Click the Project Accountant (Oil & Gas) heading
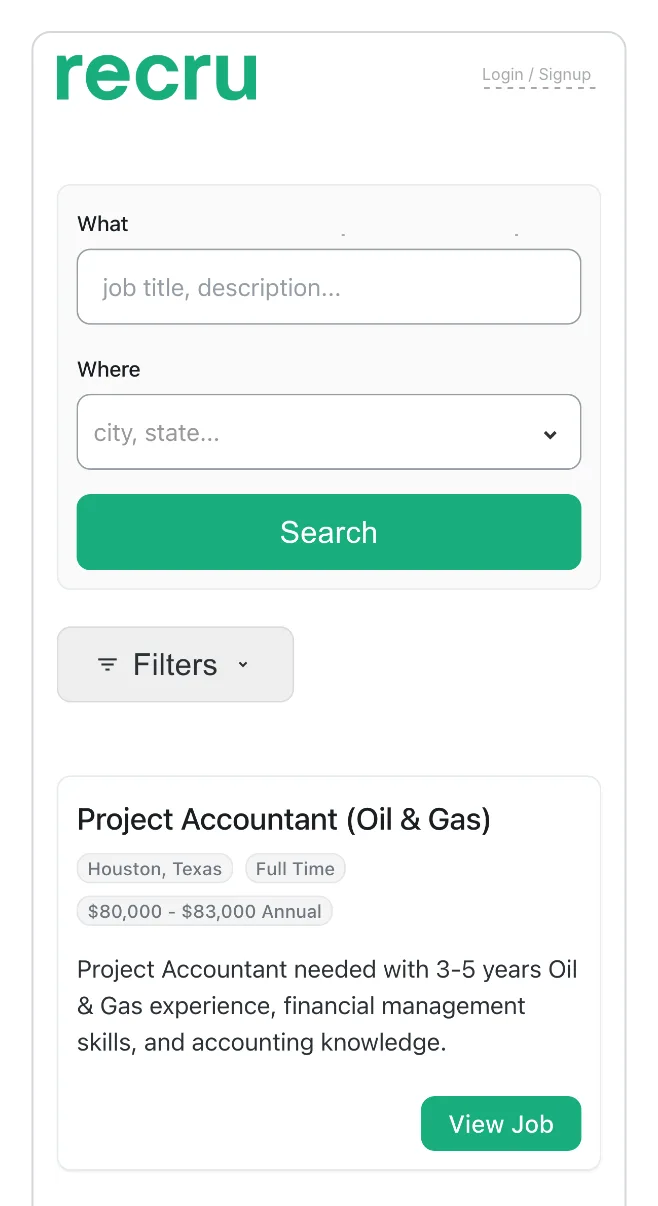Screen dimensions: 658x1206 pos(283,819)
